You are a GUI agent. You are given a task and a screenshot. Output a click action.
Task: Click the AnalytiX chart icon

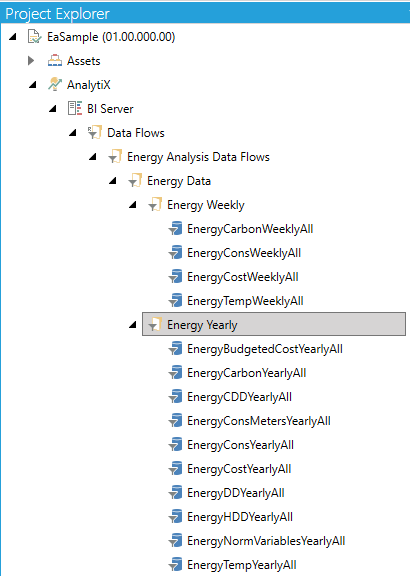[x=55, y=84]
